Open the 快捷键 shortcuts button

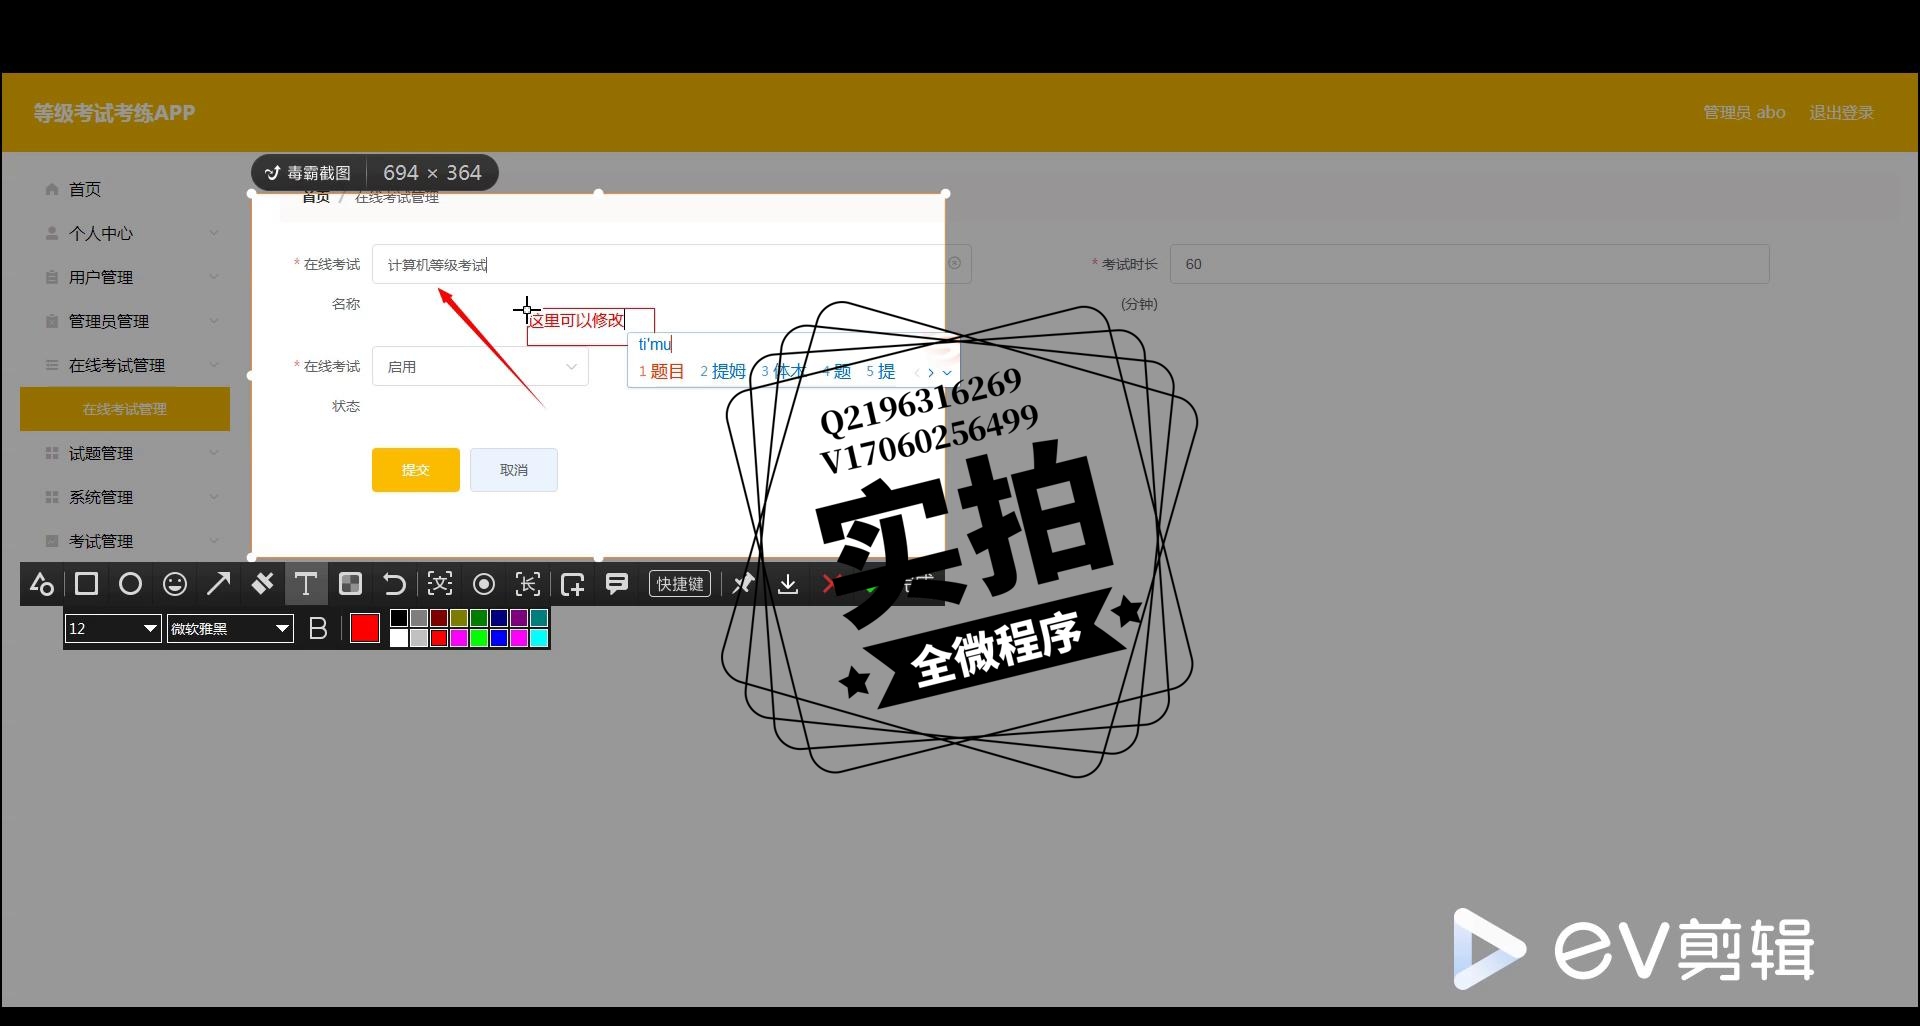click(680, 584)
